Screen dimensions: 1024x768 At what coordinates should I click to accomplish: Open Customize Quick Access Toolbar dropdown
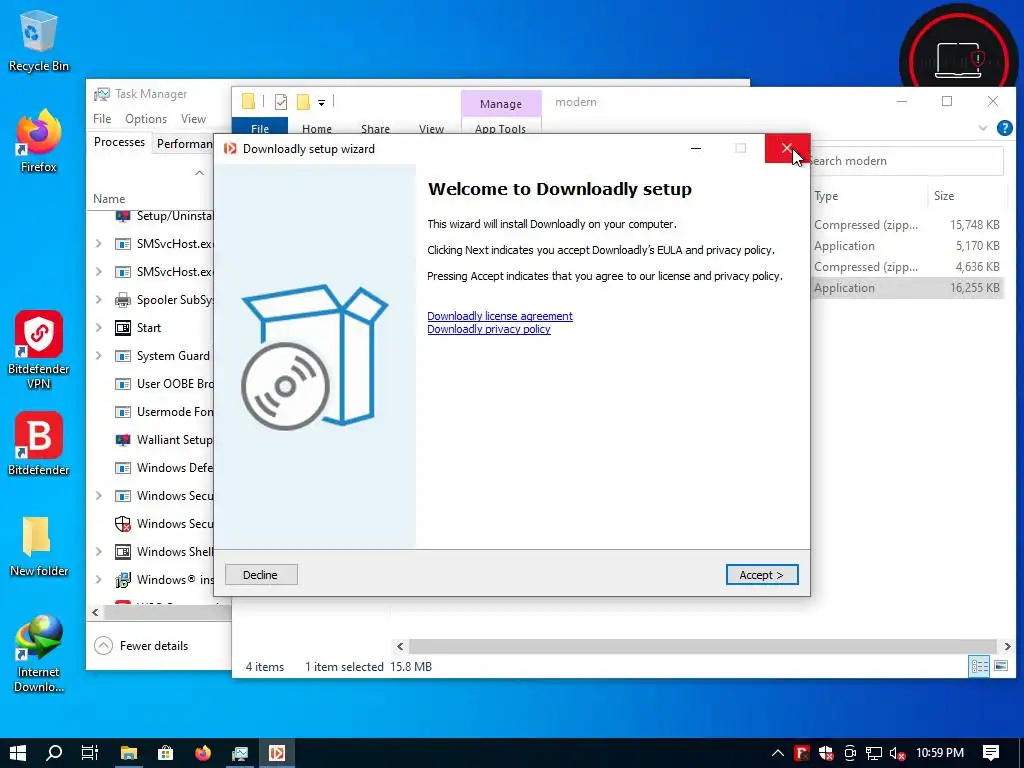[321, 103]
